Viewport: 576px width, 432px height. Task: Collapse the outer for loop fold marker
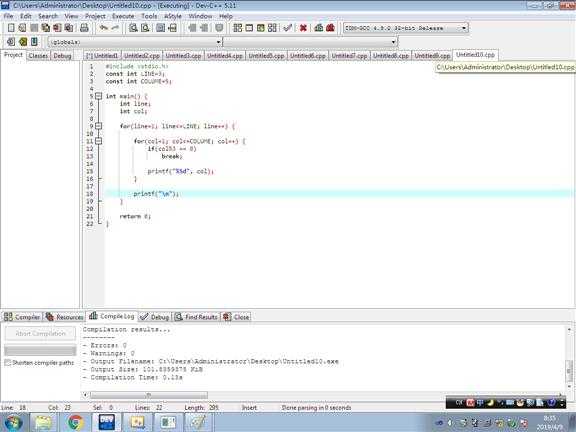[98, 126]
